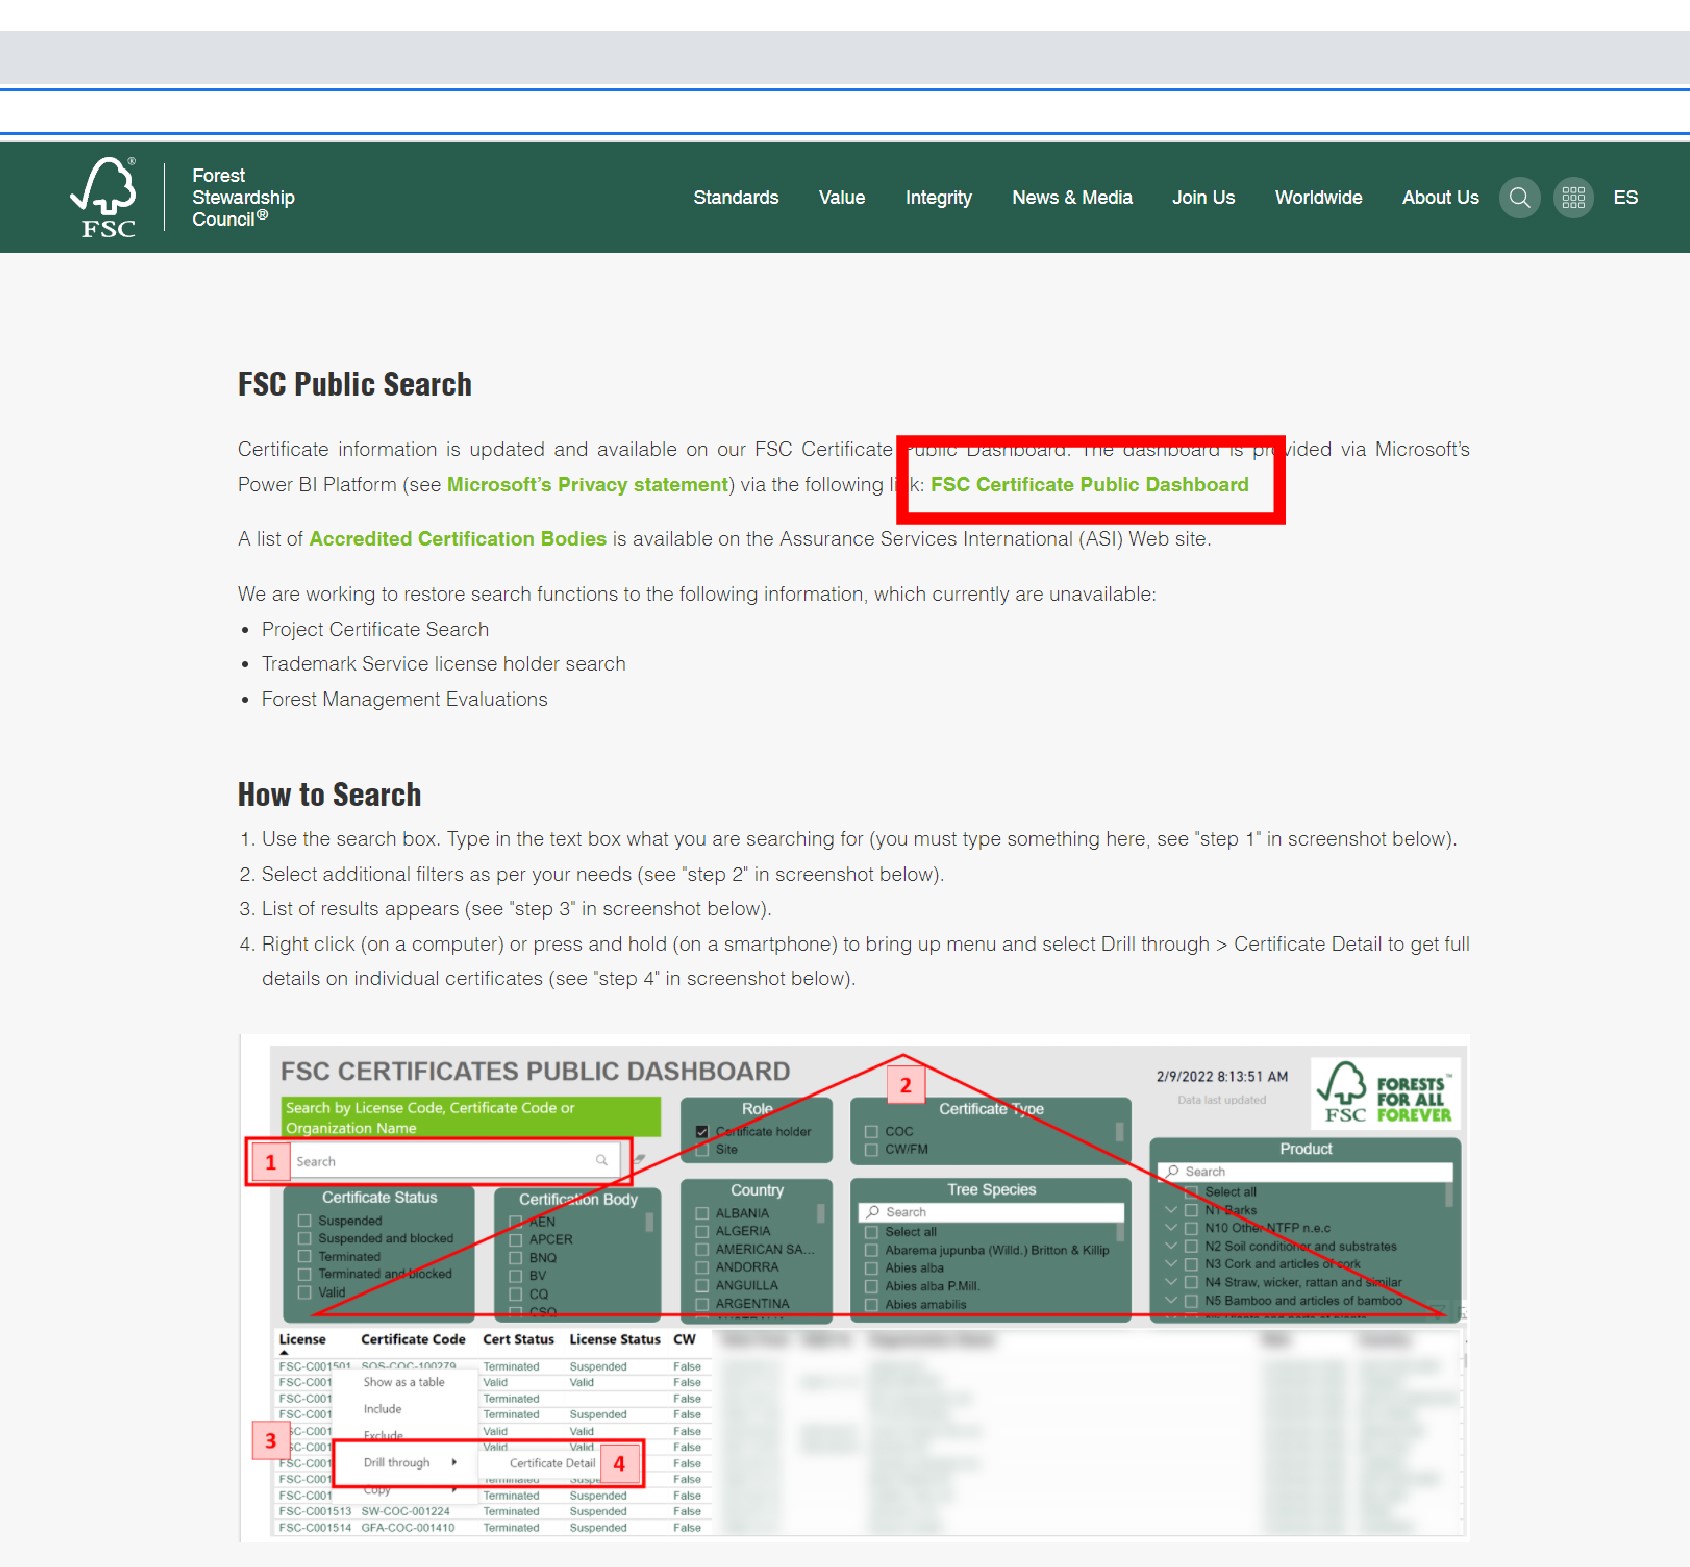This screenshot has height=1567, width=1690.
Task: Click 'Project Certificate Search' bullet text
Action: point(375,629)
